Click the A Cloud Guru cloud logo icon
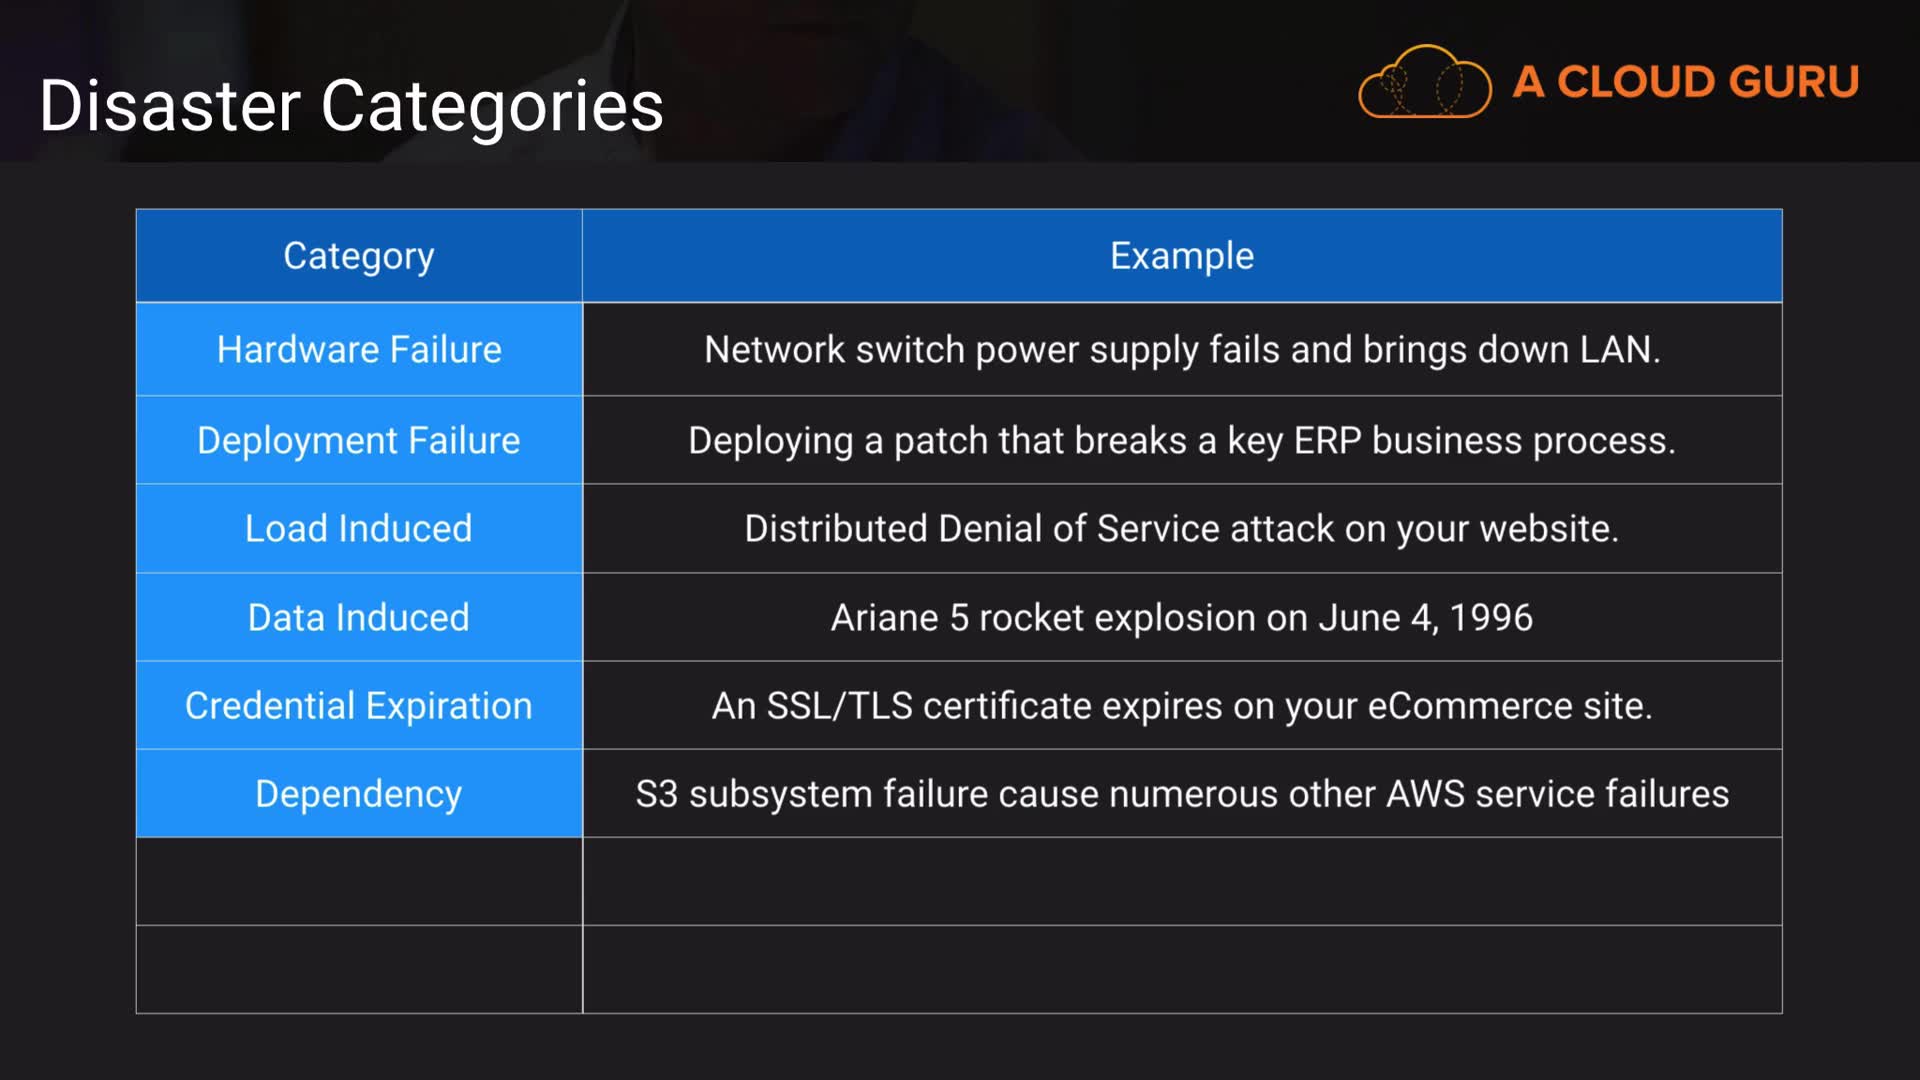Viewport: 1920px width, 1080px height. click(1424, 83)
